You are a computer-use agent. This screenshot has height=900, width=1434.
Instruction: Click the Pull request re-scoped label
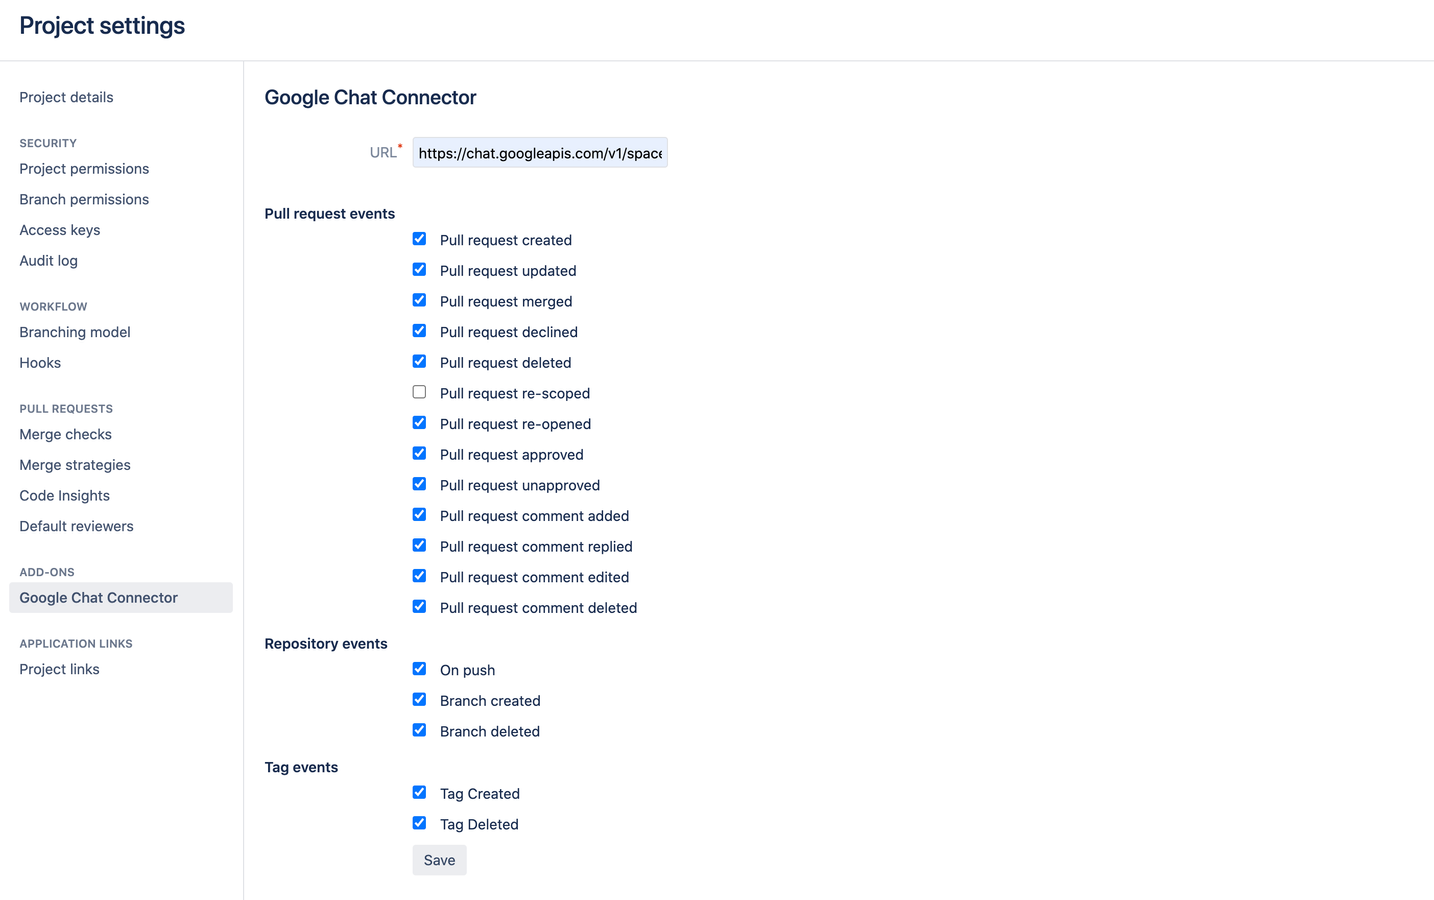[x=515, y=393]
